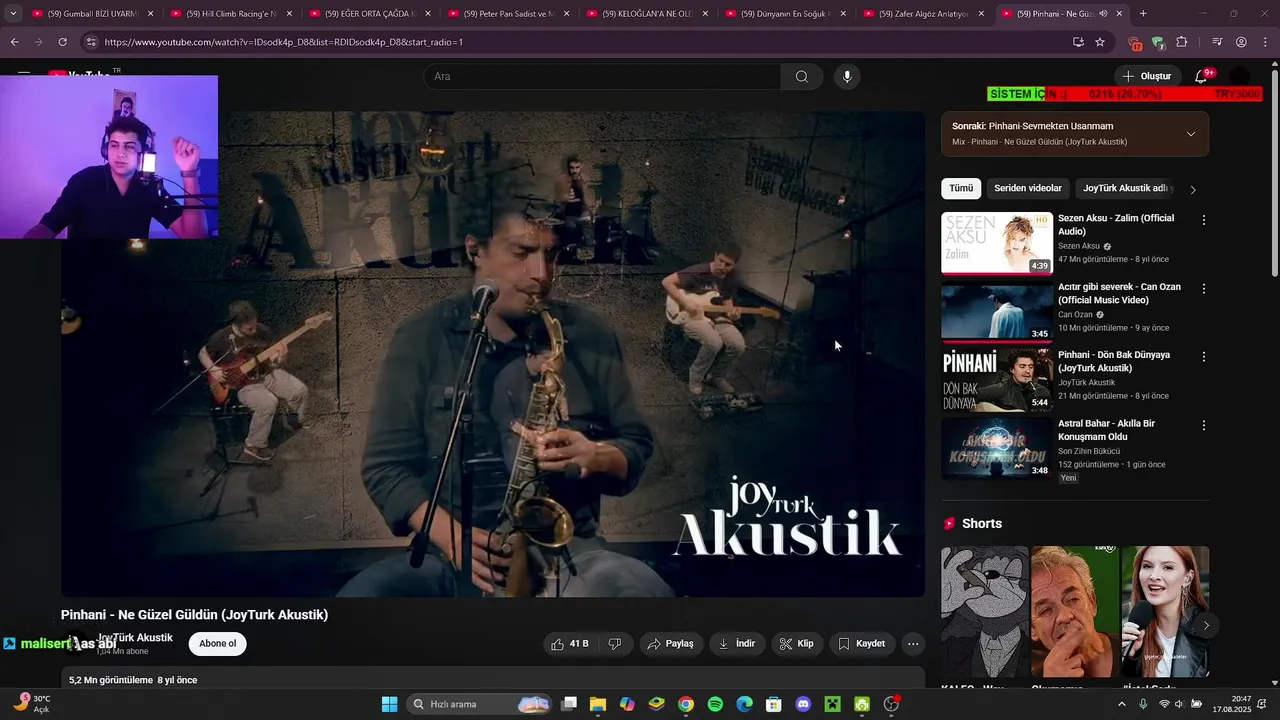The height and width of the screenshot is (720, 1280).
Task: Show more filter chips with arrow
Action: (x=1192, y=189)
